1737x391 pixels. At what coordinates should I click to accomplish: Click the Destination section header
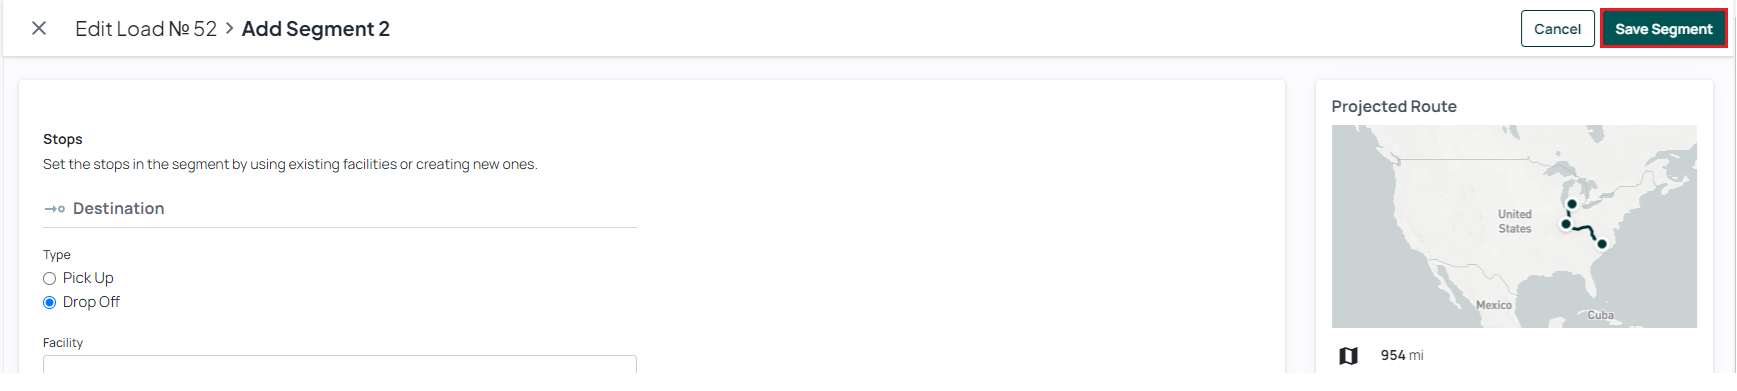[x=118, y=208]
